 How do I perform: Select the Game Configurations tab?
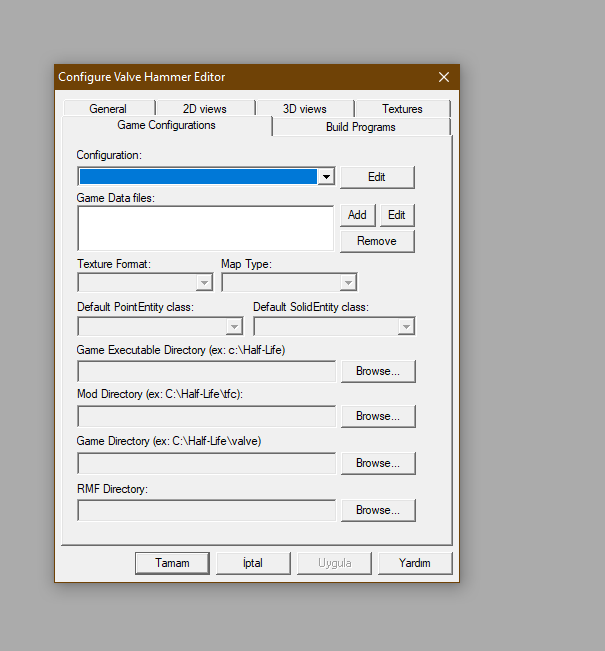(x=167, y=125)
